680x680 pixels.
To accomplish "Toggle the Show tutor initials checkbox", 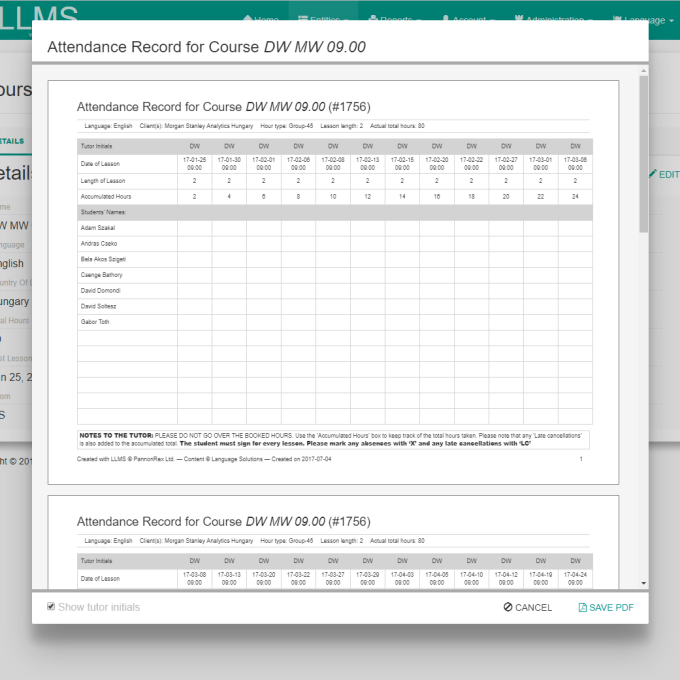I will (51, 607).
